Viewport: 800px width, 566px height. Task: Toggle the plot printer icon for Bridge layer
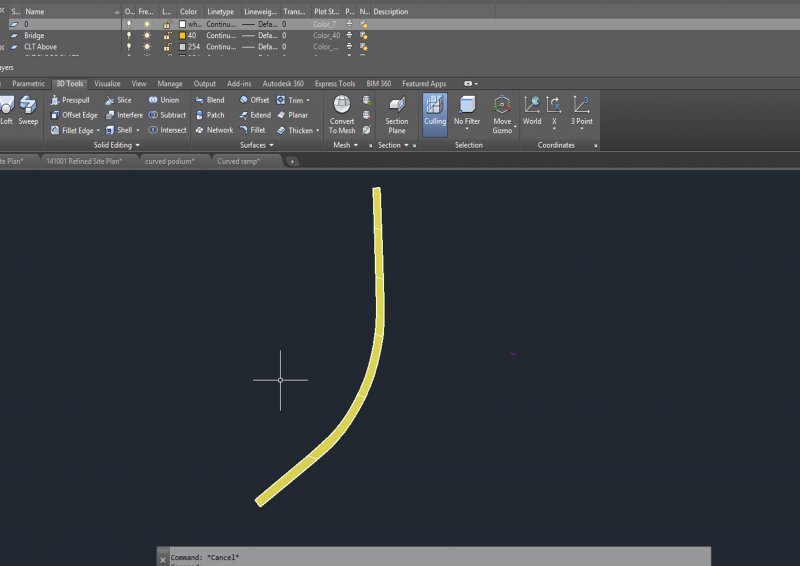pyautogui.click(x=349, y=35)
